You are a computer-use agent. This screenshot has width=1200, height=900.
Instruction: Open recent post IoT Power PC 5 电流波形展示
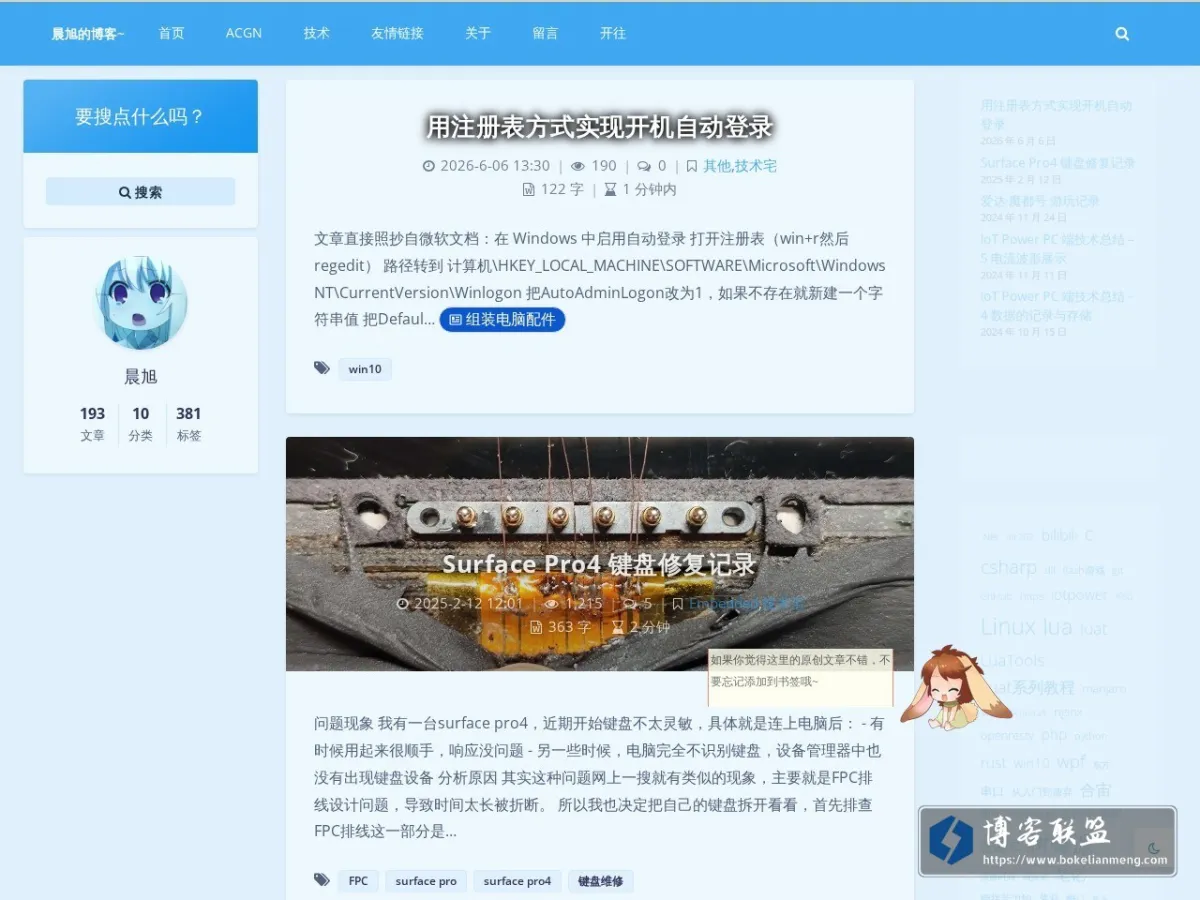(1057, 248)
